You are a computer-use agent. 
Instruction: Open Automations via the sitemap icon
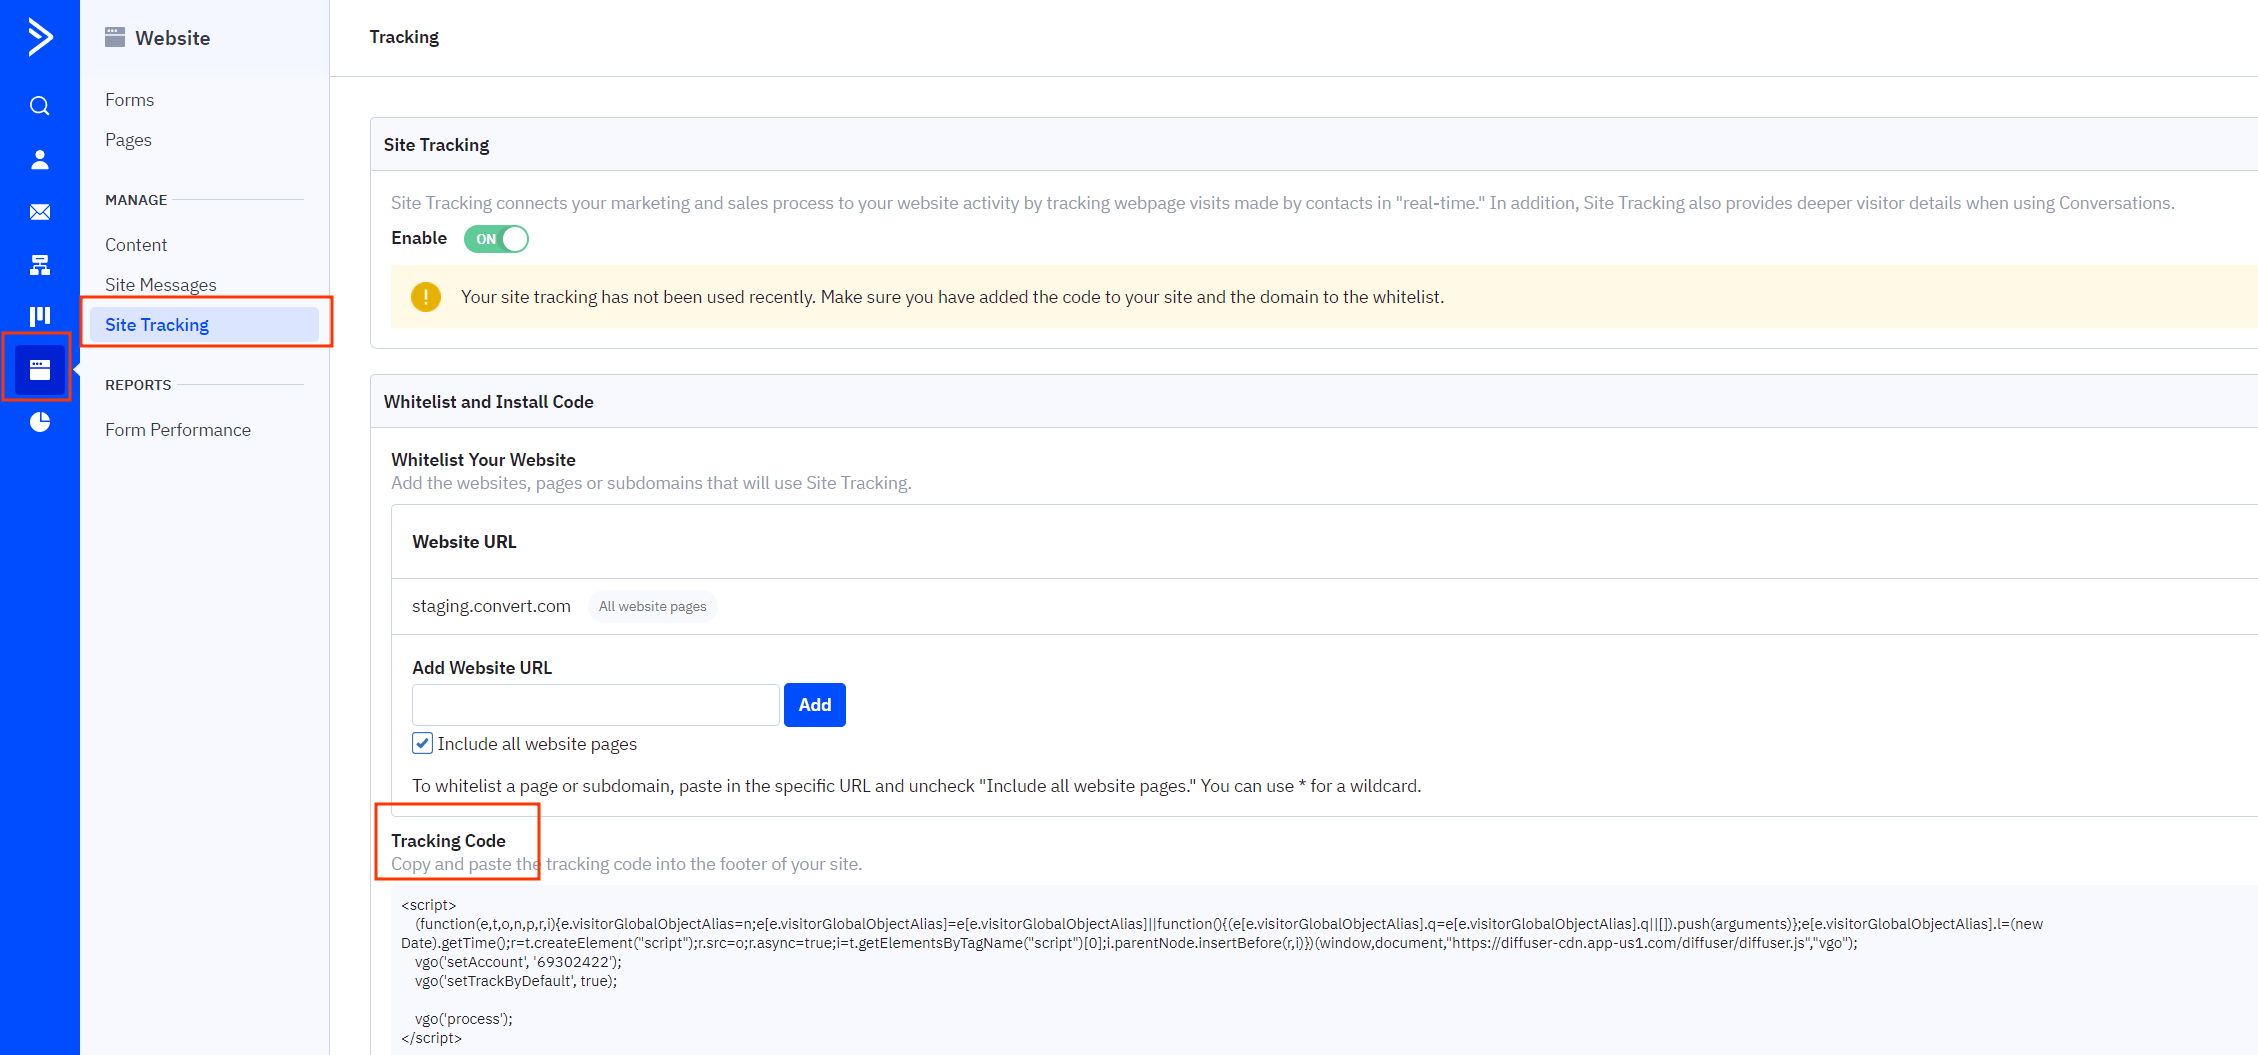point(39,264)
